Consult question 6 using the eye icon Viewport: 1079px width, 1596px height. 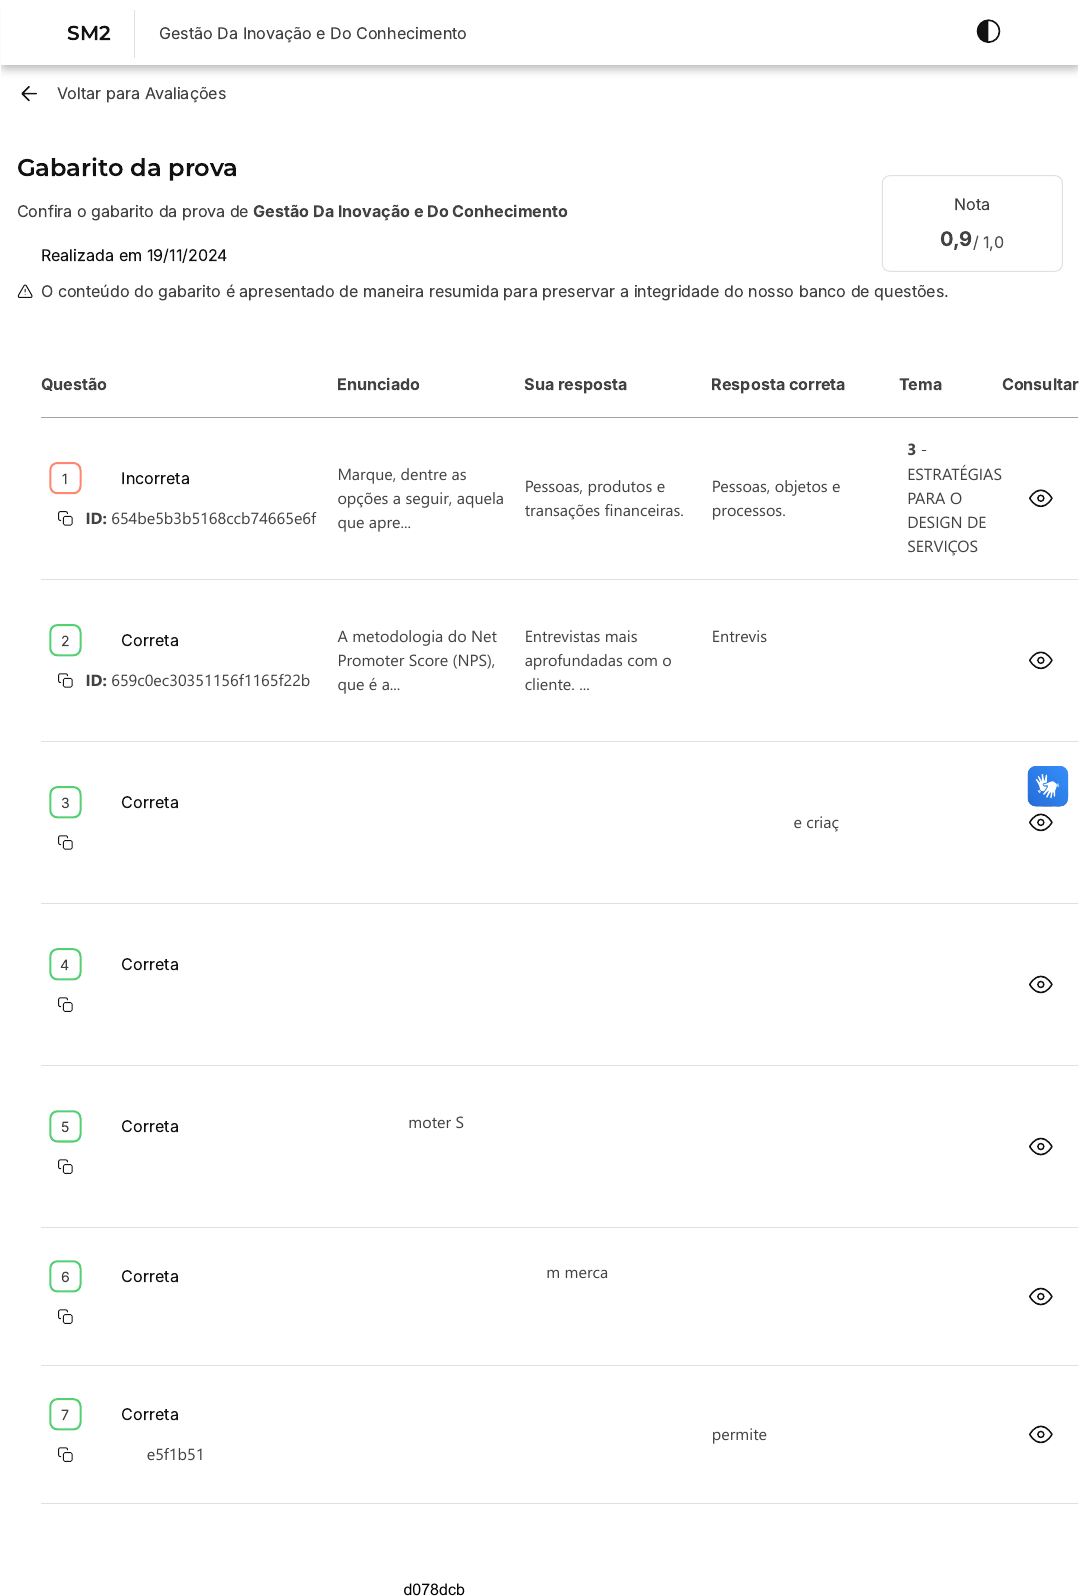coord(1040,1297)
